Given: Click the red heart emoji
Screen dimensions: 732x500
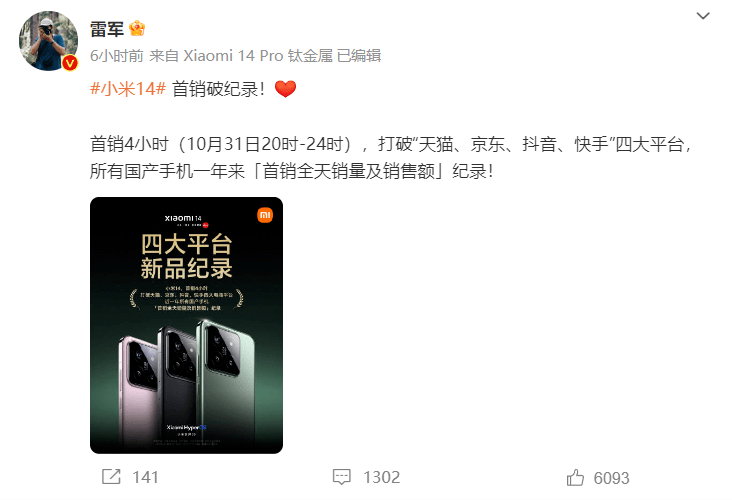Looking at the screenshot, I should point(285,89).
